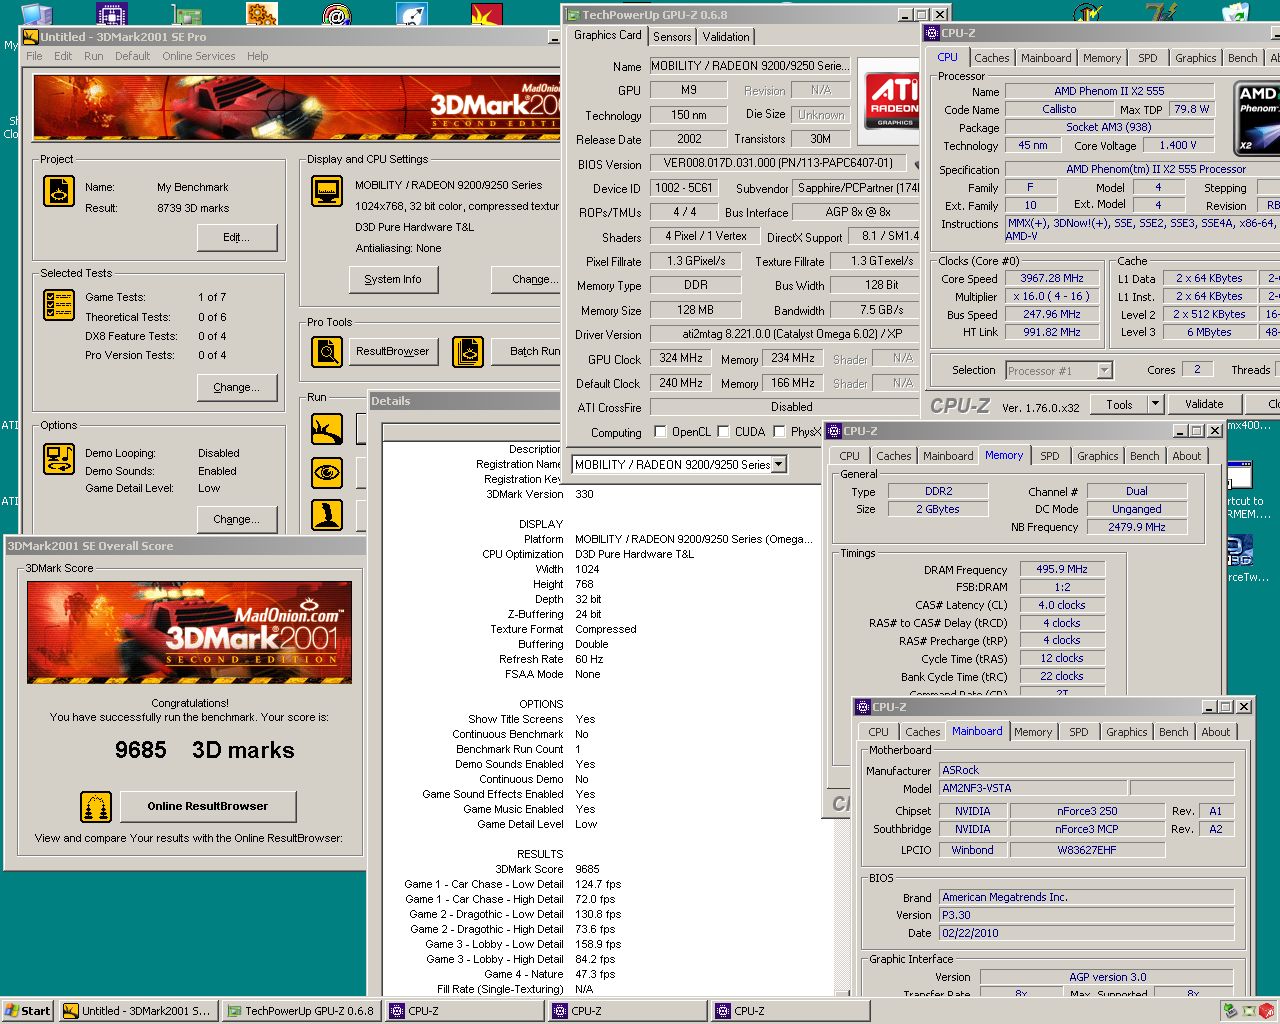
Task: Open the Online Services menu
Action: (199, 56)
